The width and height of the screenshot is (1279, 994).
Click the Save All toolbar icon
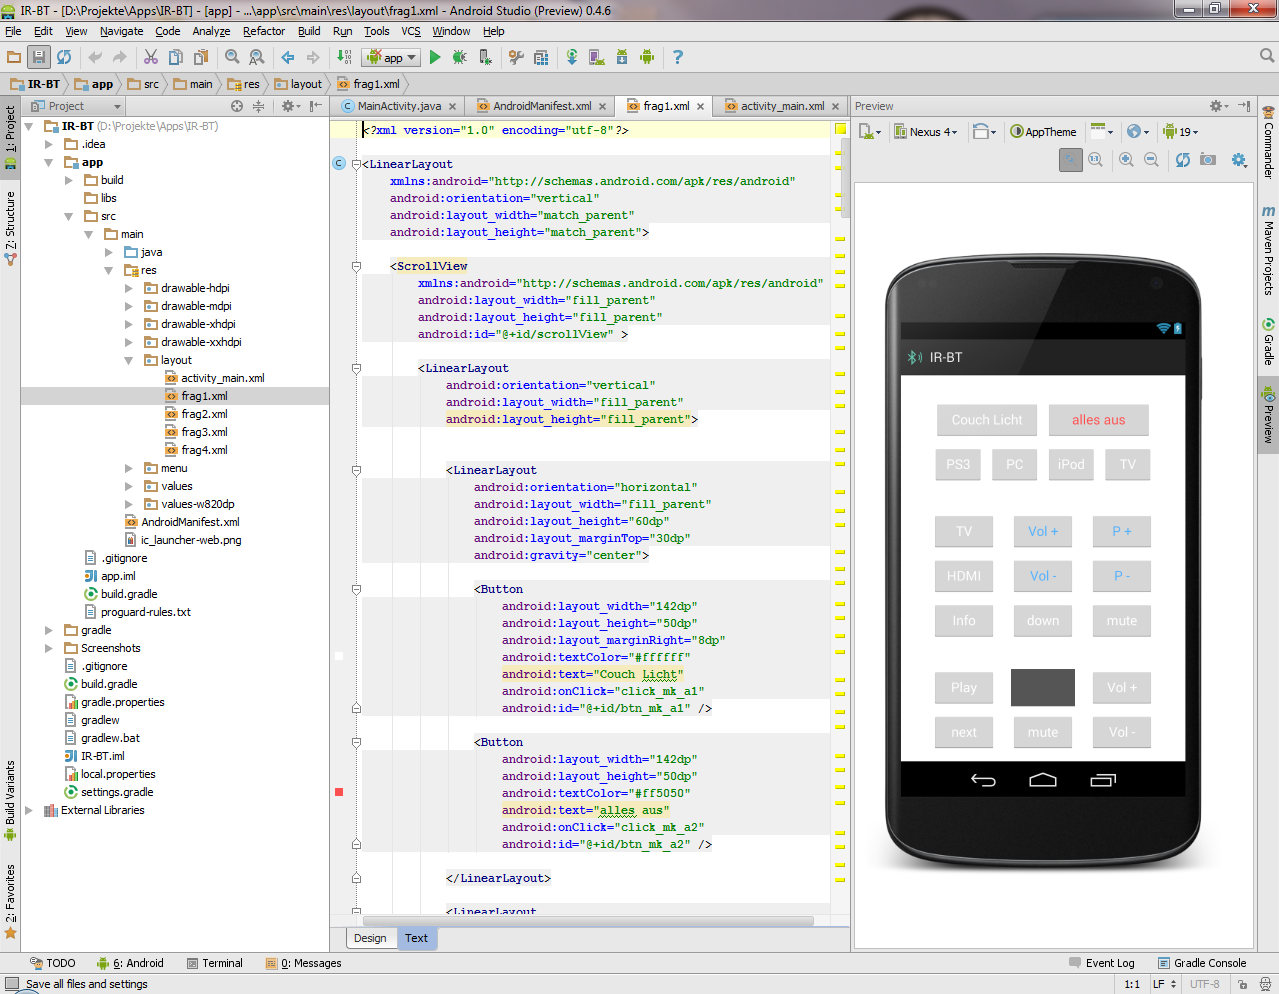38,57
